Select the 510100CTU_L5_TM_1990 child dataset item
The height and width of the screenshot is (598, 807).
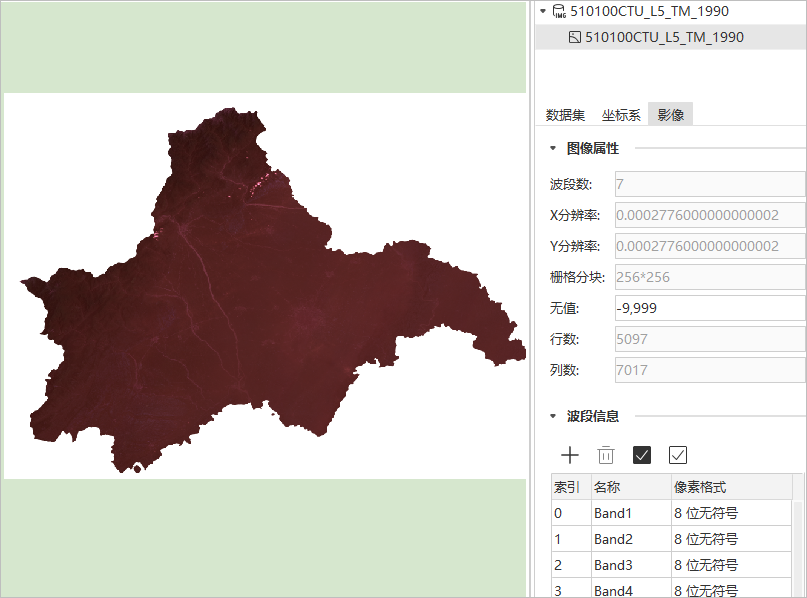pos(664,38)
